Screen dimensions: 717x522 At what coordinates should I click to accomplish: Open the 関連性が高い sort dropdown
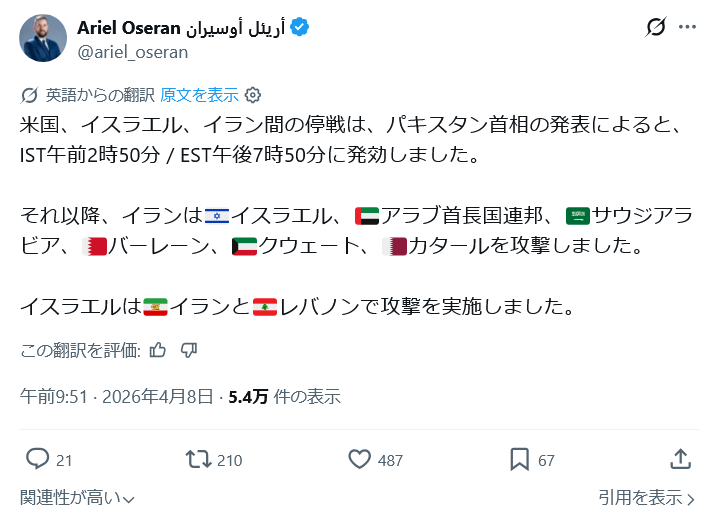pyautogui.click(x=77, y=498)
